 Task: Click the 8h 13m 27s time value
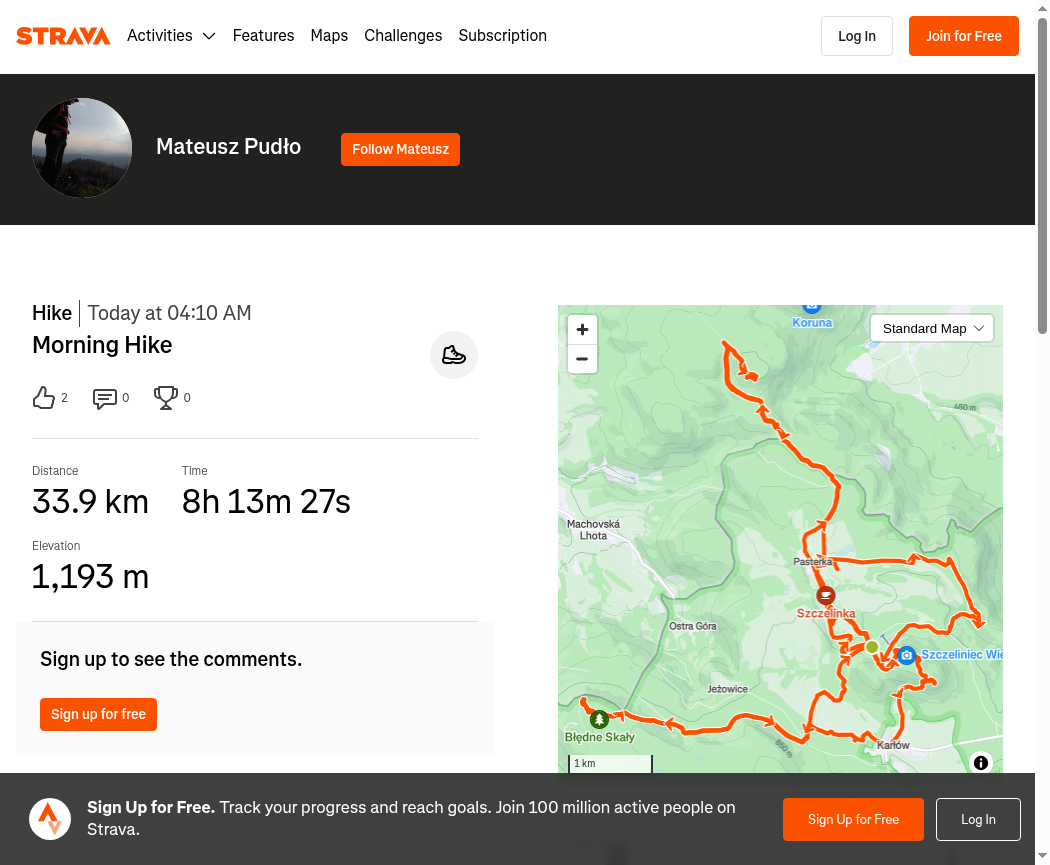click(266, 502)
